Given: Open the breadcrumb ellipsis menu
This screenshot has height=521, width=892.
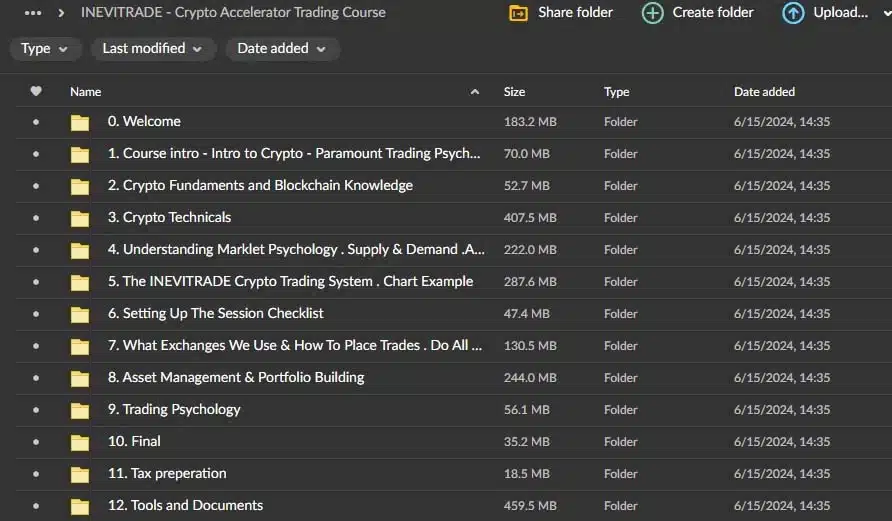Looking at the screenshot, I should (x=33, y=13).
